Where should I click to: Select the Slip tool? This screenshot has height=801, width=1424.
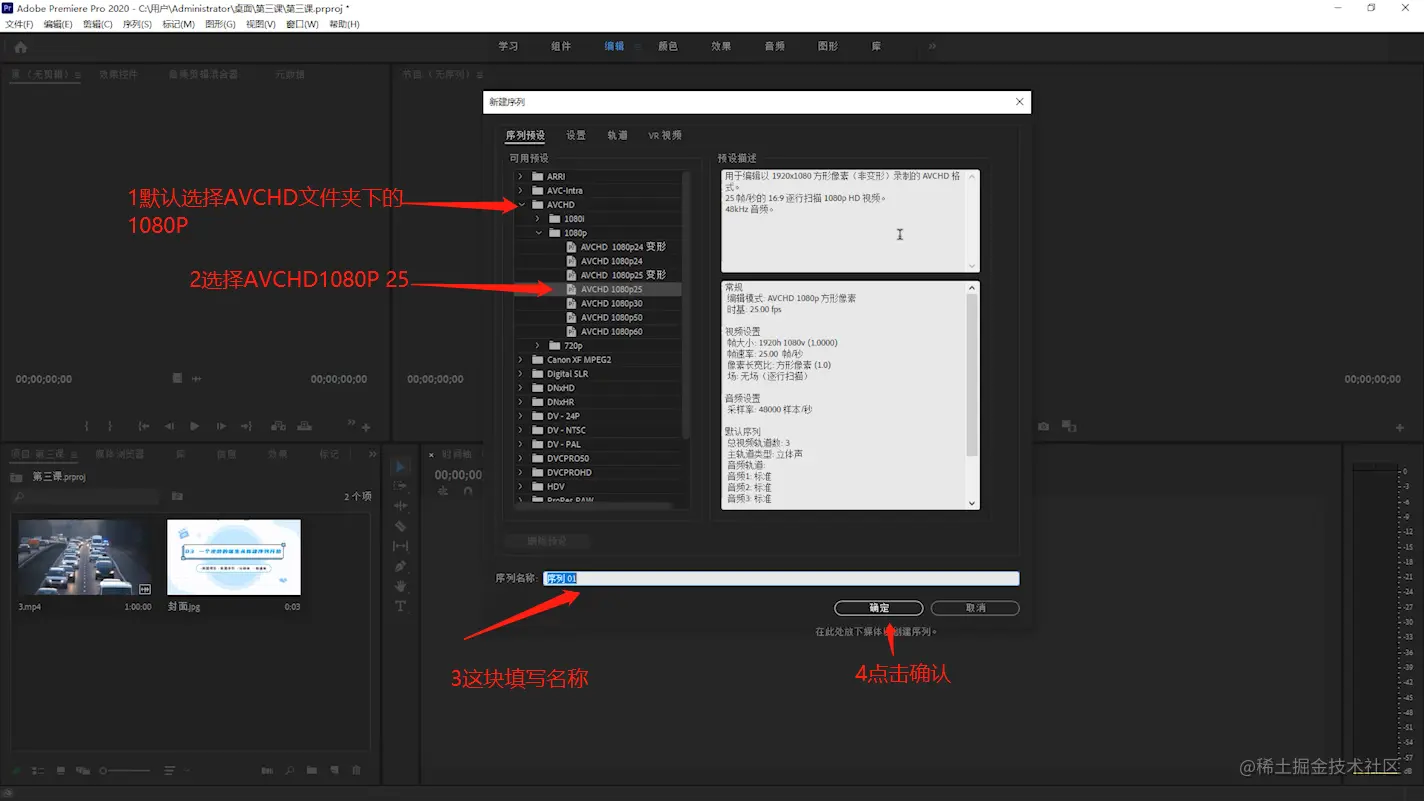[x=400, y=546]
